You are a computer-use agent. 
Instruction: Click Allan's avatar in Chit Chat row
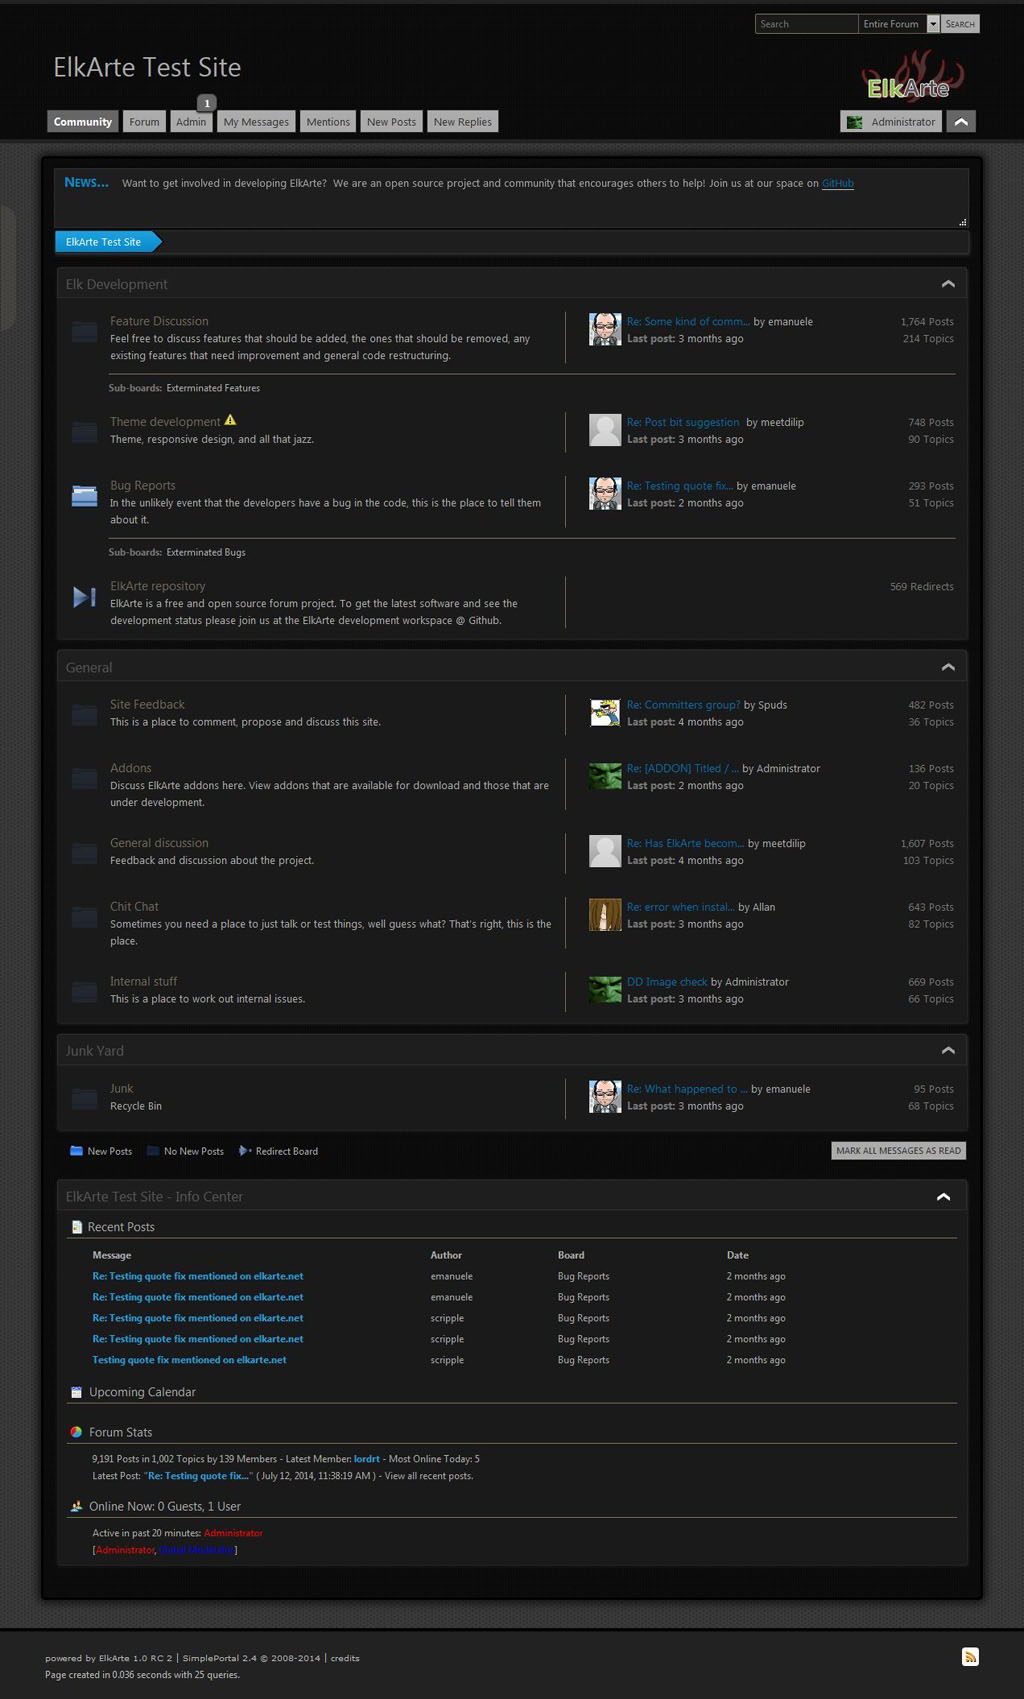pos(605,915)
